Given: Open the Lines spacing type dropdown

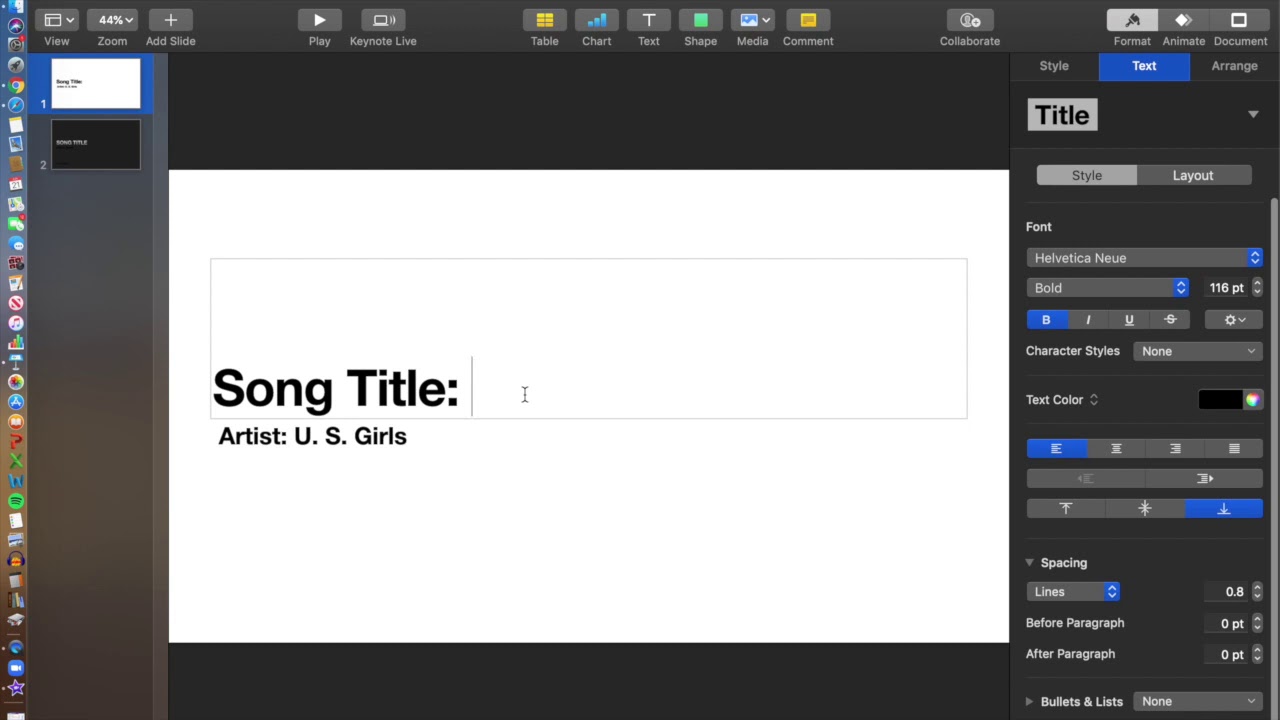Looking at the screenshot, I should [x=1073, y=592].
